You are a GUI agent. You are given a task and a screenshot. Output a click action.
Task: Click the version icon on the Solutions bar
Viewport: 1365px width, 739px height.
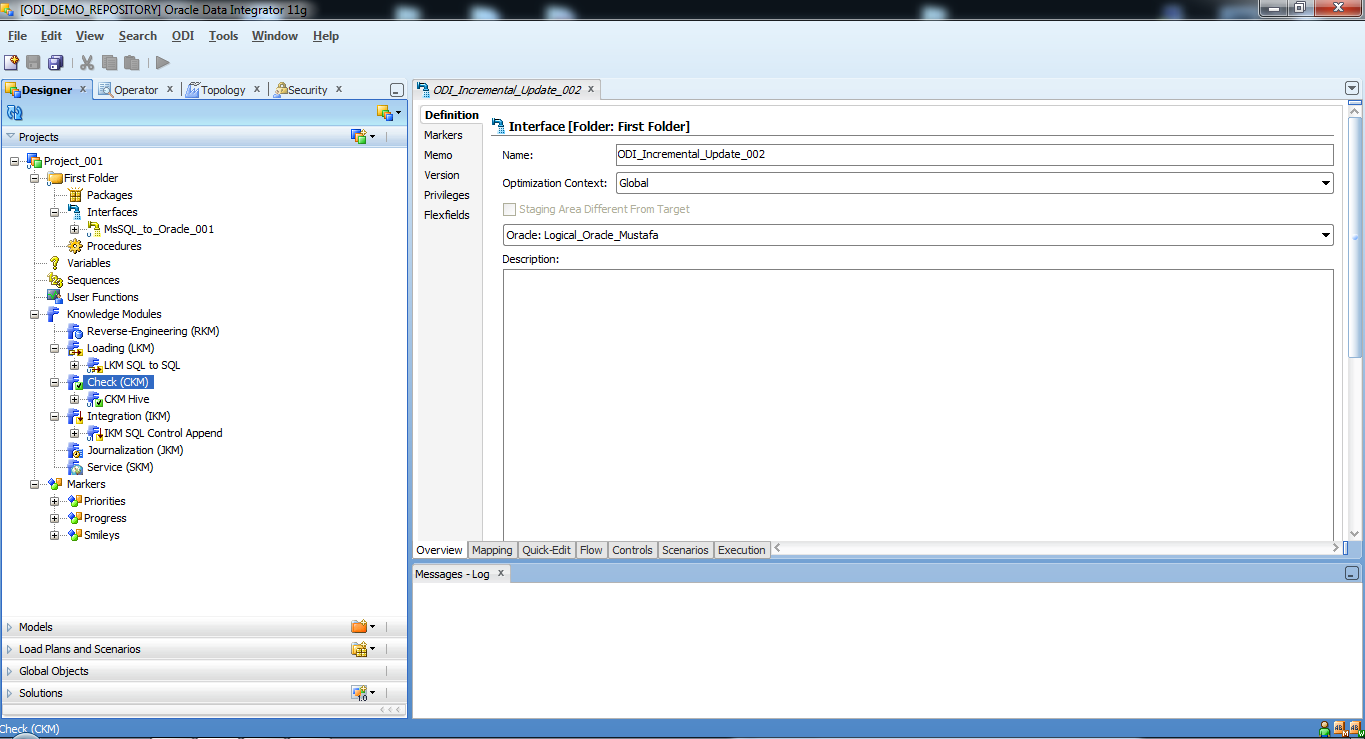360,691
